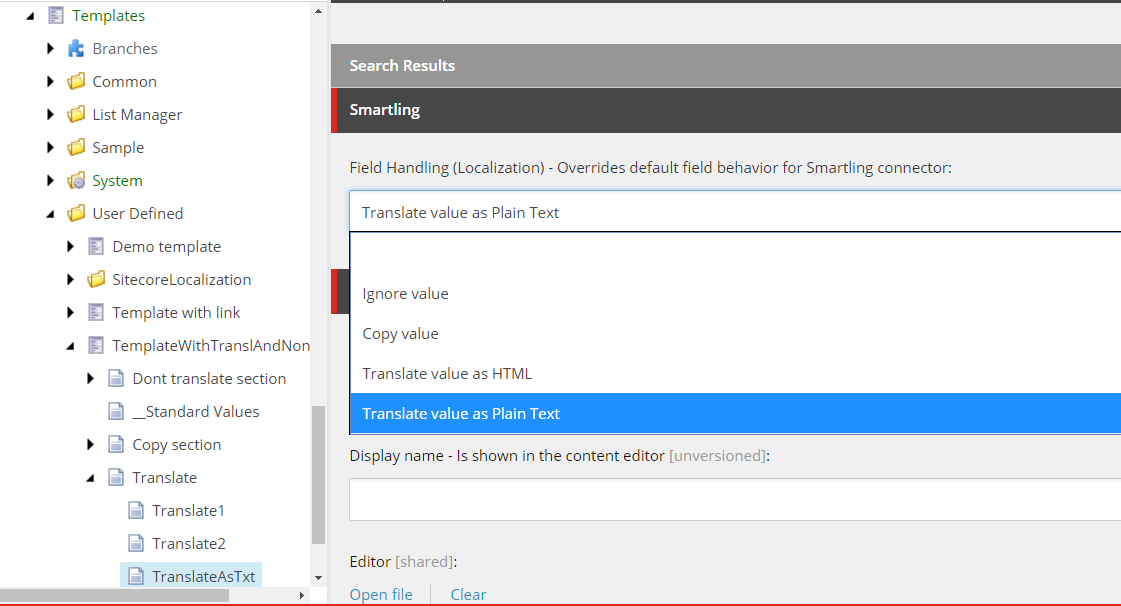Select the __Standard Values tree item
The width and height of the screenshot is (1121, 606).
(x=196, y=411)
